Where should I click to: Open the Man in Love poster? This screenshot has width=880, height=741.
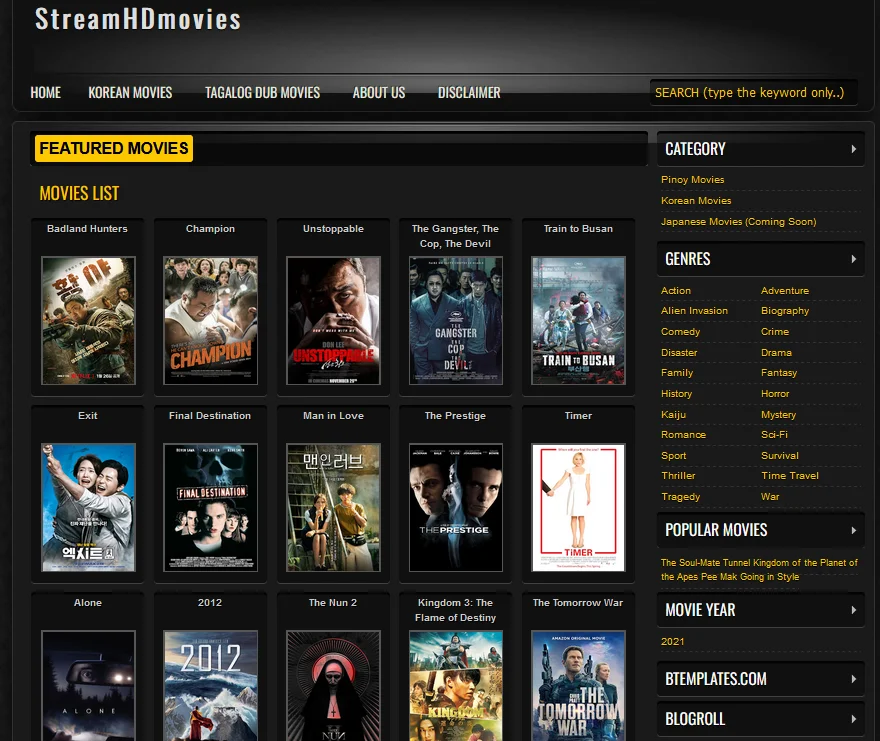tap(333, 507)
